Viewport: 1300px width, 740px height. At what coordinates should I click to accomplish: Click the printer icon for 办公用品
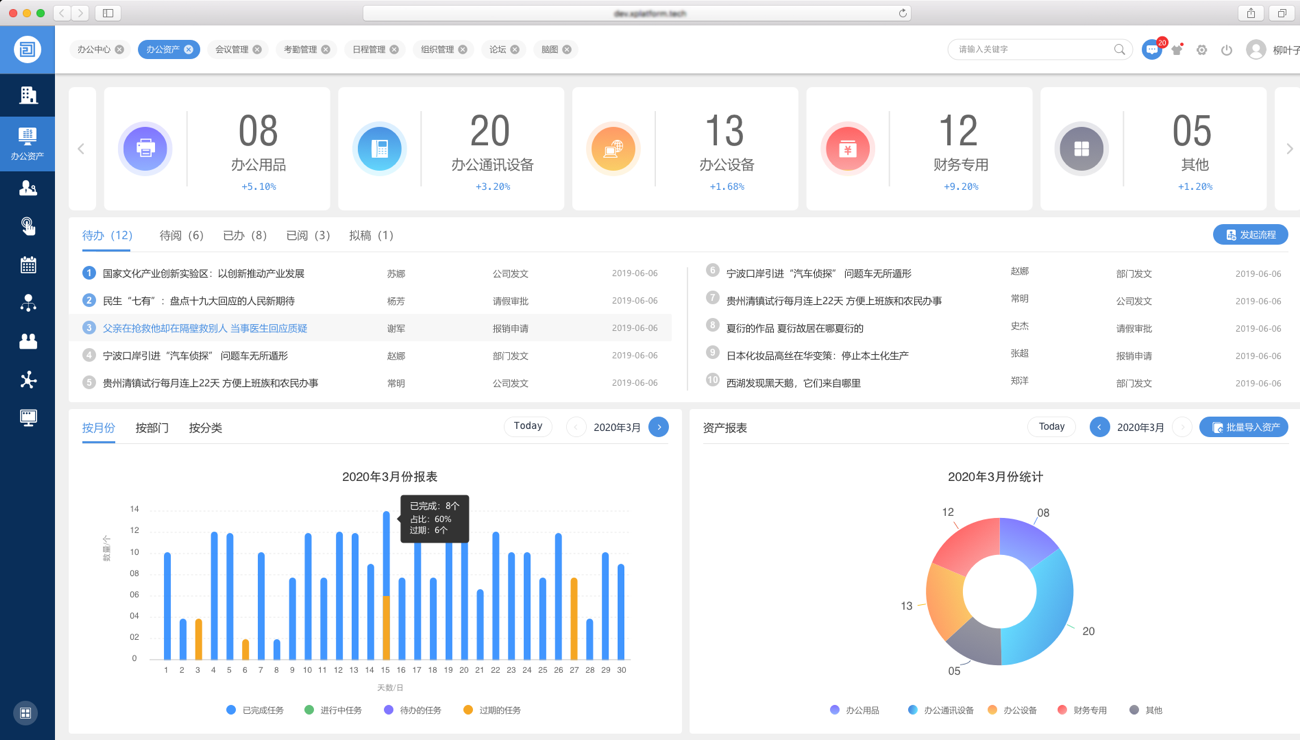point(146,148)
